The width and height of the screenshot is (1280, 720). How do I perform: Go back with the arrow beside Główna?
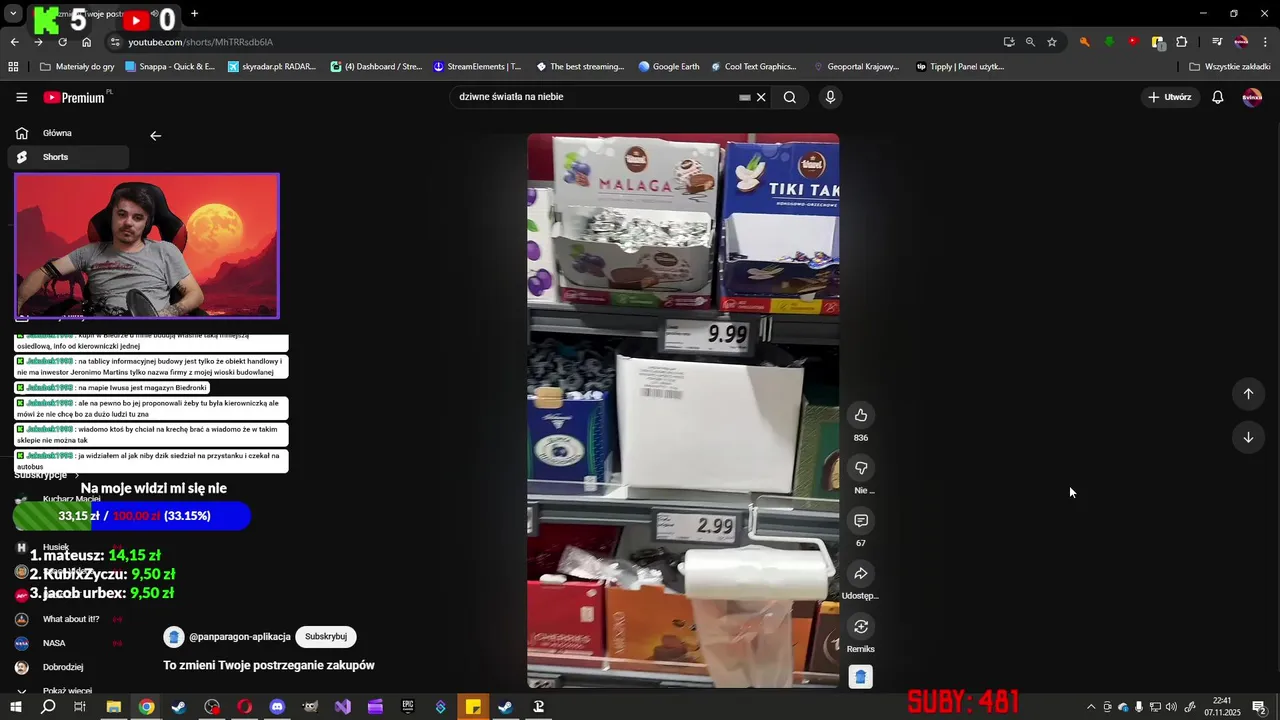tap(155, 136)
